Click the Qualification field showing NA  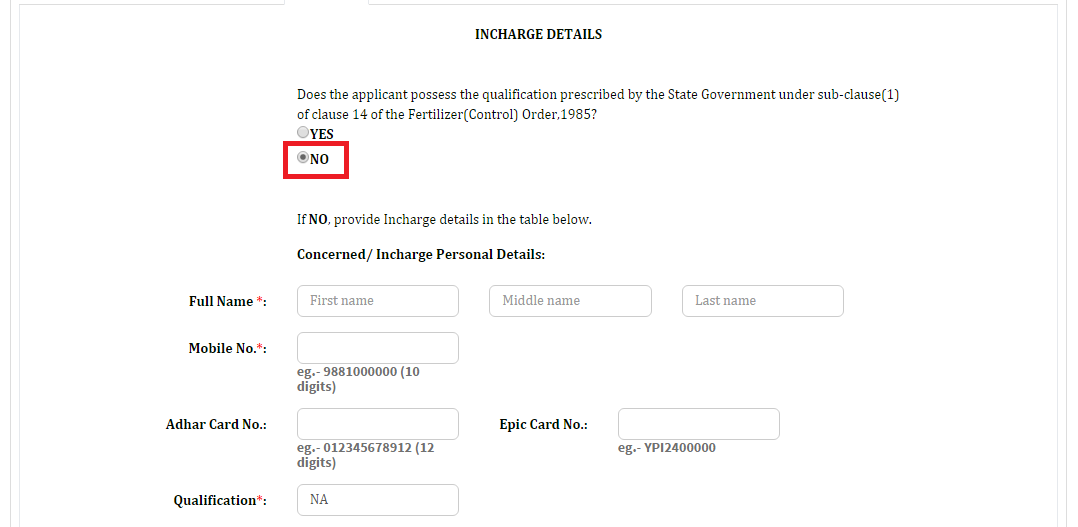(x=377, y=500)
